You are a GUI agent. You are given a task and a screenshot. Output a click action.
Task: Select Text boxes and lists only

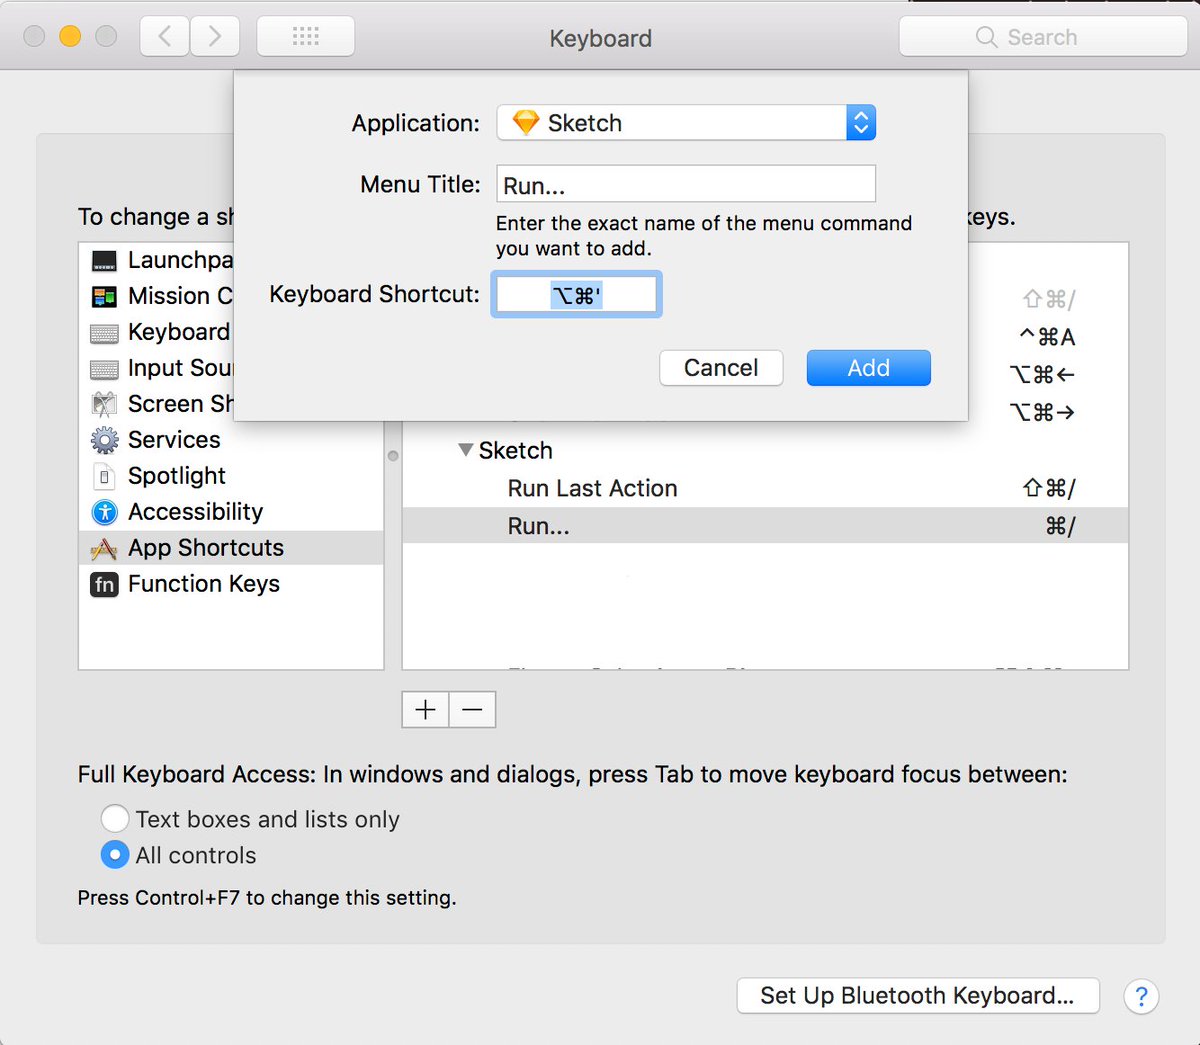115,819
